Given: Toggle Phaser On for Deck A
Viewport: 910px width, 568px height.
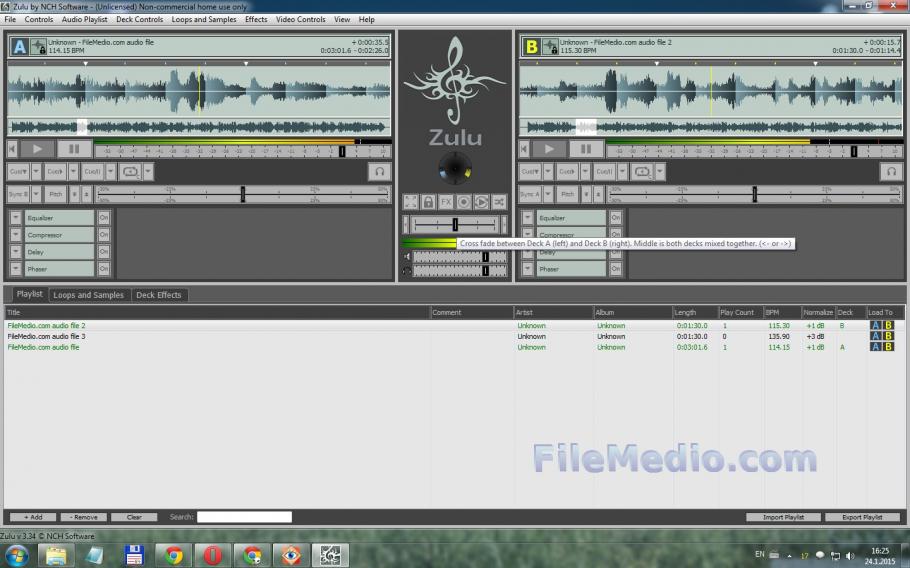Looking at the screenshot, I should coord(104,269).
